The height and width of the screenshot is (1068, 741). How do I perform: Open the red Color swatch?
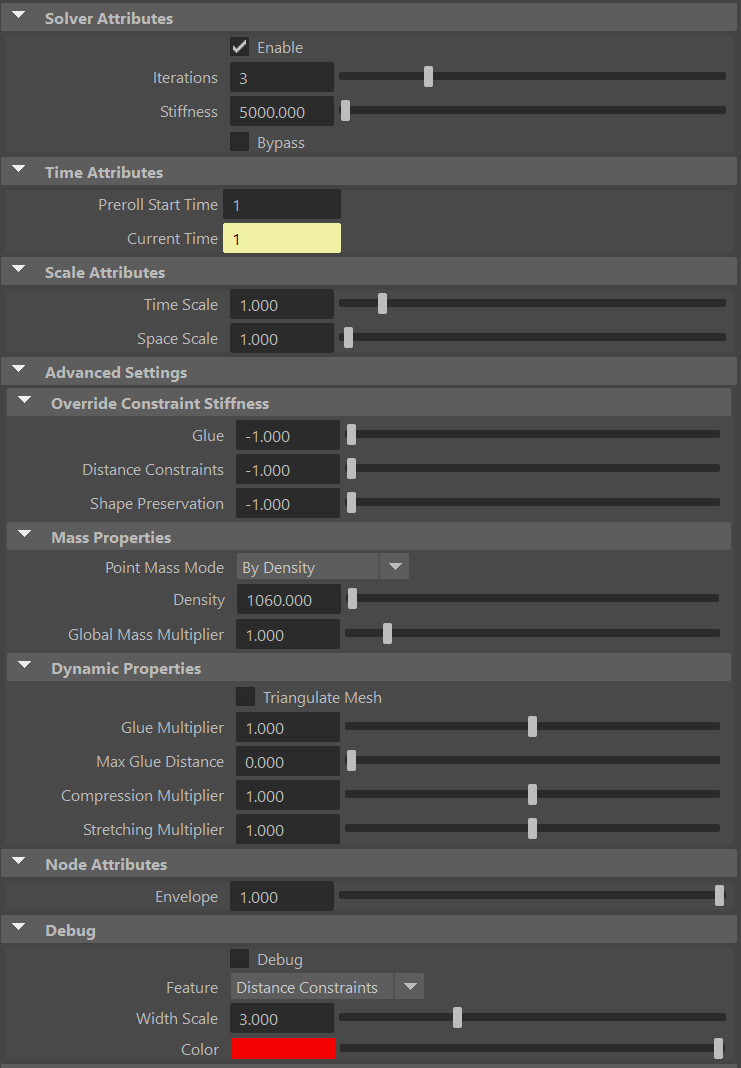coord(283,1049)
